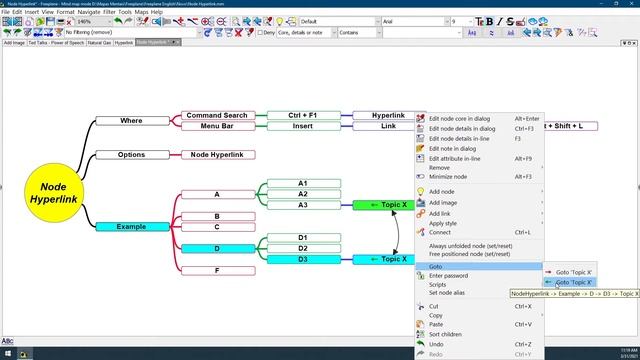
Task: Select the yellow 'Node Hyperlink' root node
Action: [x=54, y=193]
